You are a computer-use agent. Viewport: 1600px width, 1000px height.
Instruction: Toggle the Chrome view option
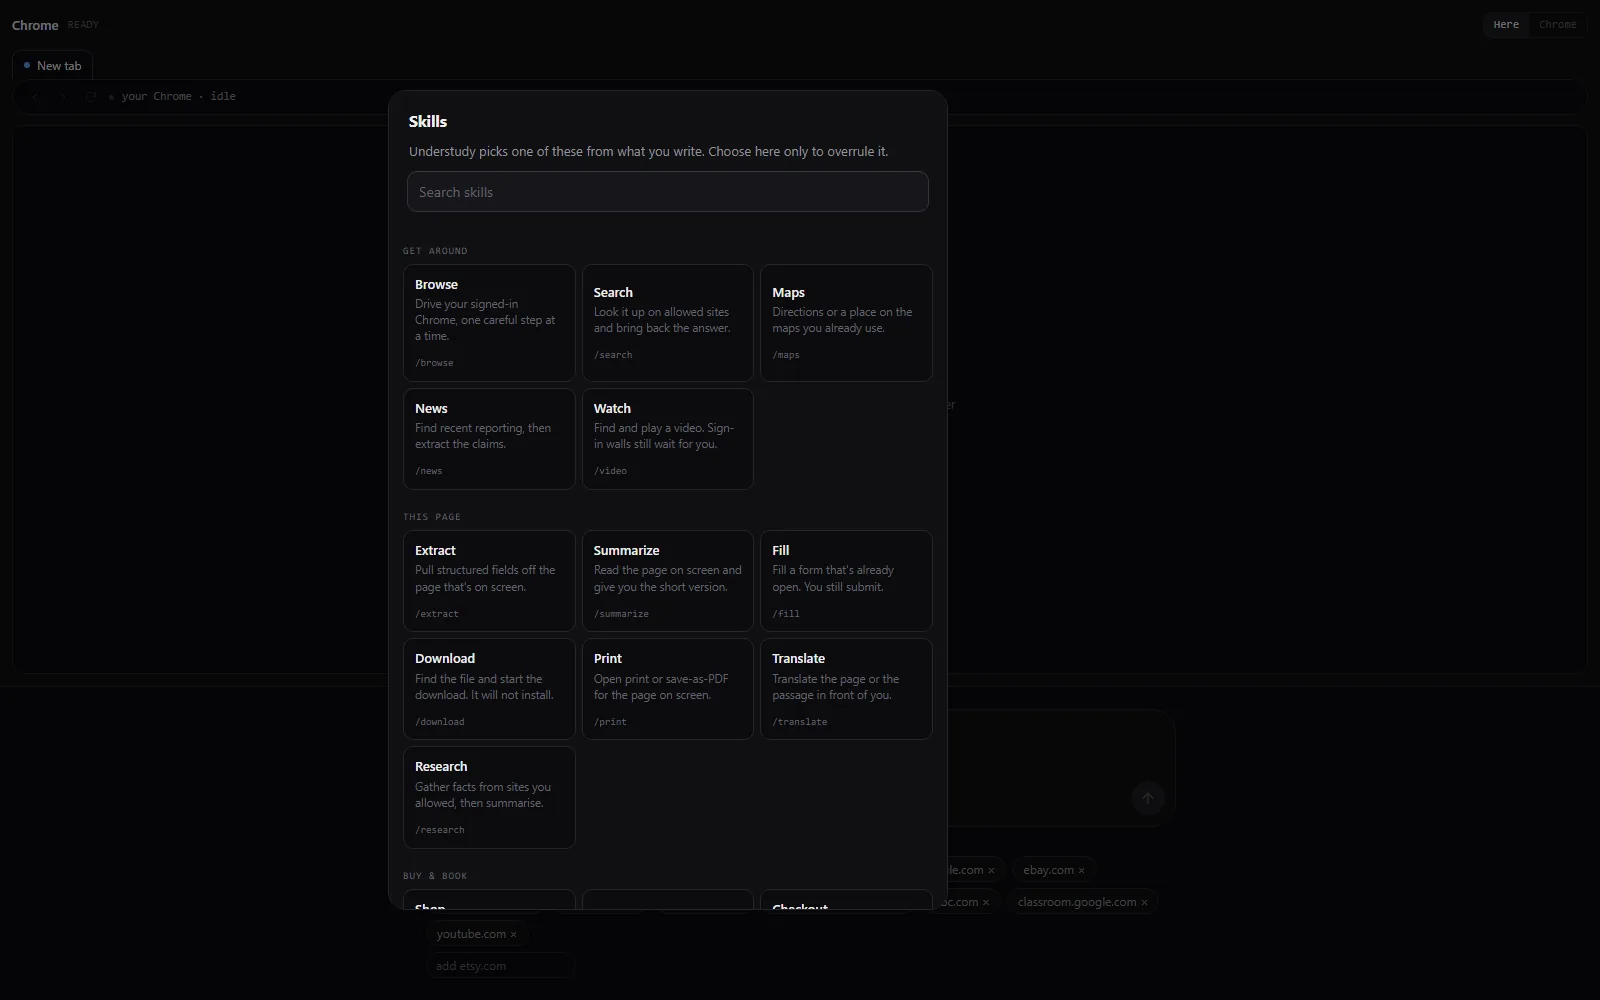click(x=1557, y=25)
